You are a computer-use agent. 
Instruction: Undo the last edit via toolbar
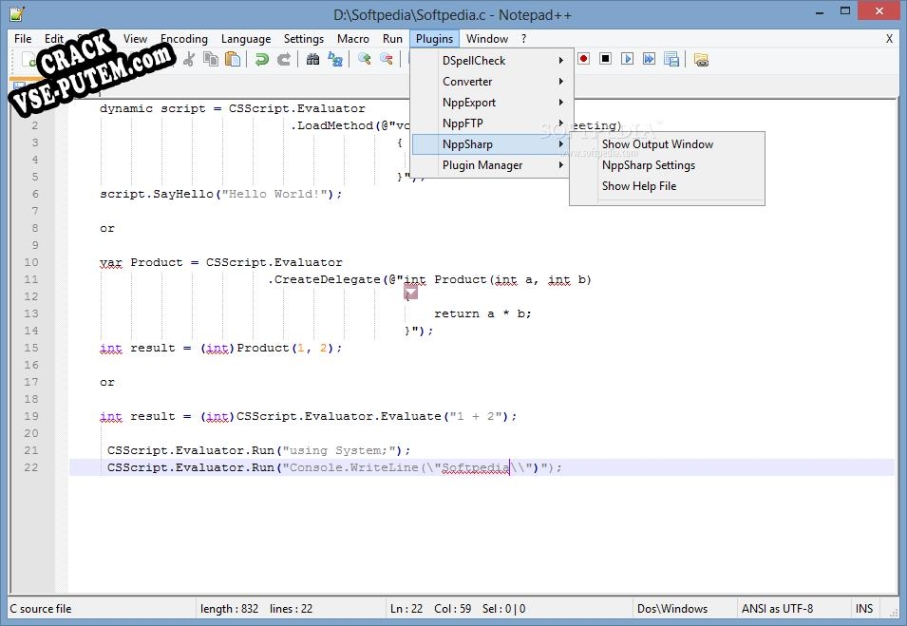point(261,60)
